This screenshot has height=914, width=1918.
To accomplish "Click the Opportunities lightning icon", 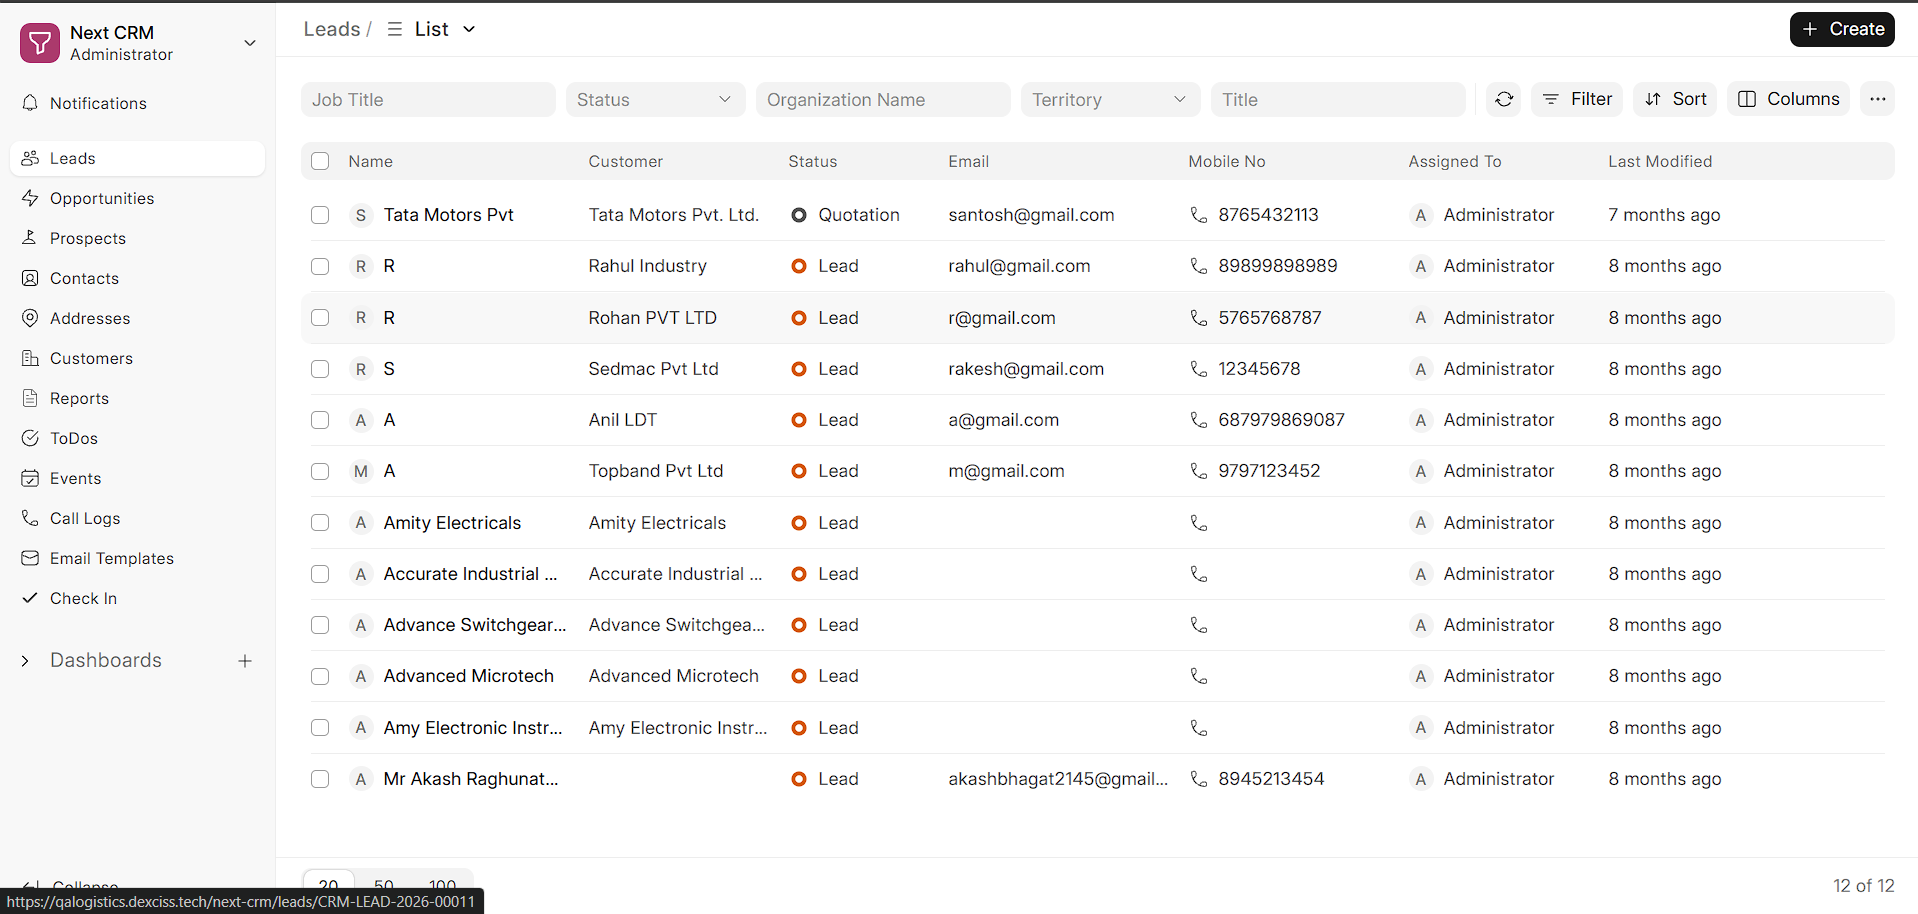I will coord(30,198).
